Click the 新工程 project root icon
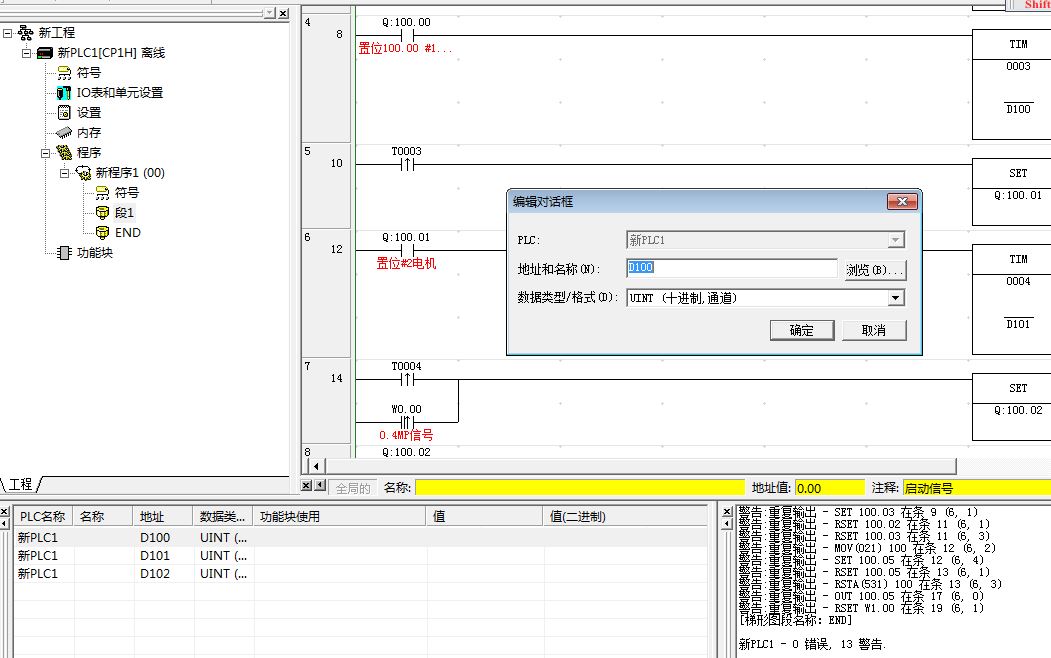 25,33
